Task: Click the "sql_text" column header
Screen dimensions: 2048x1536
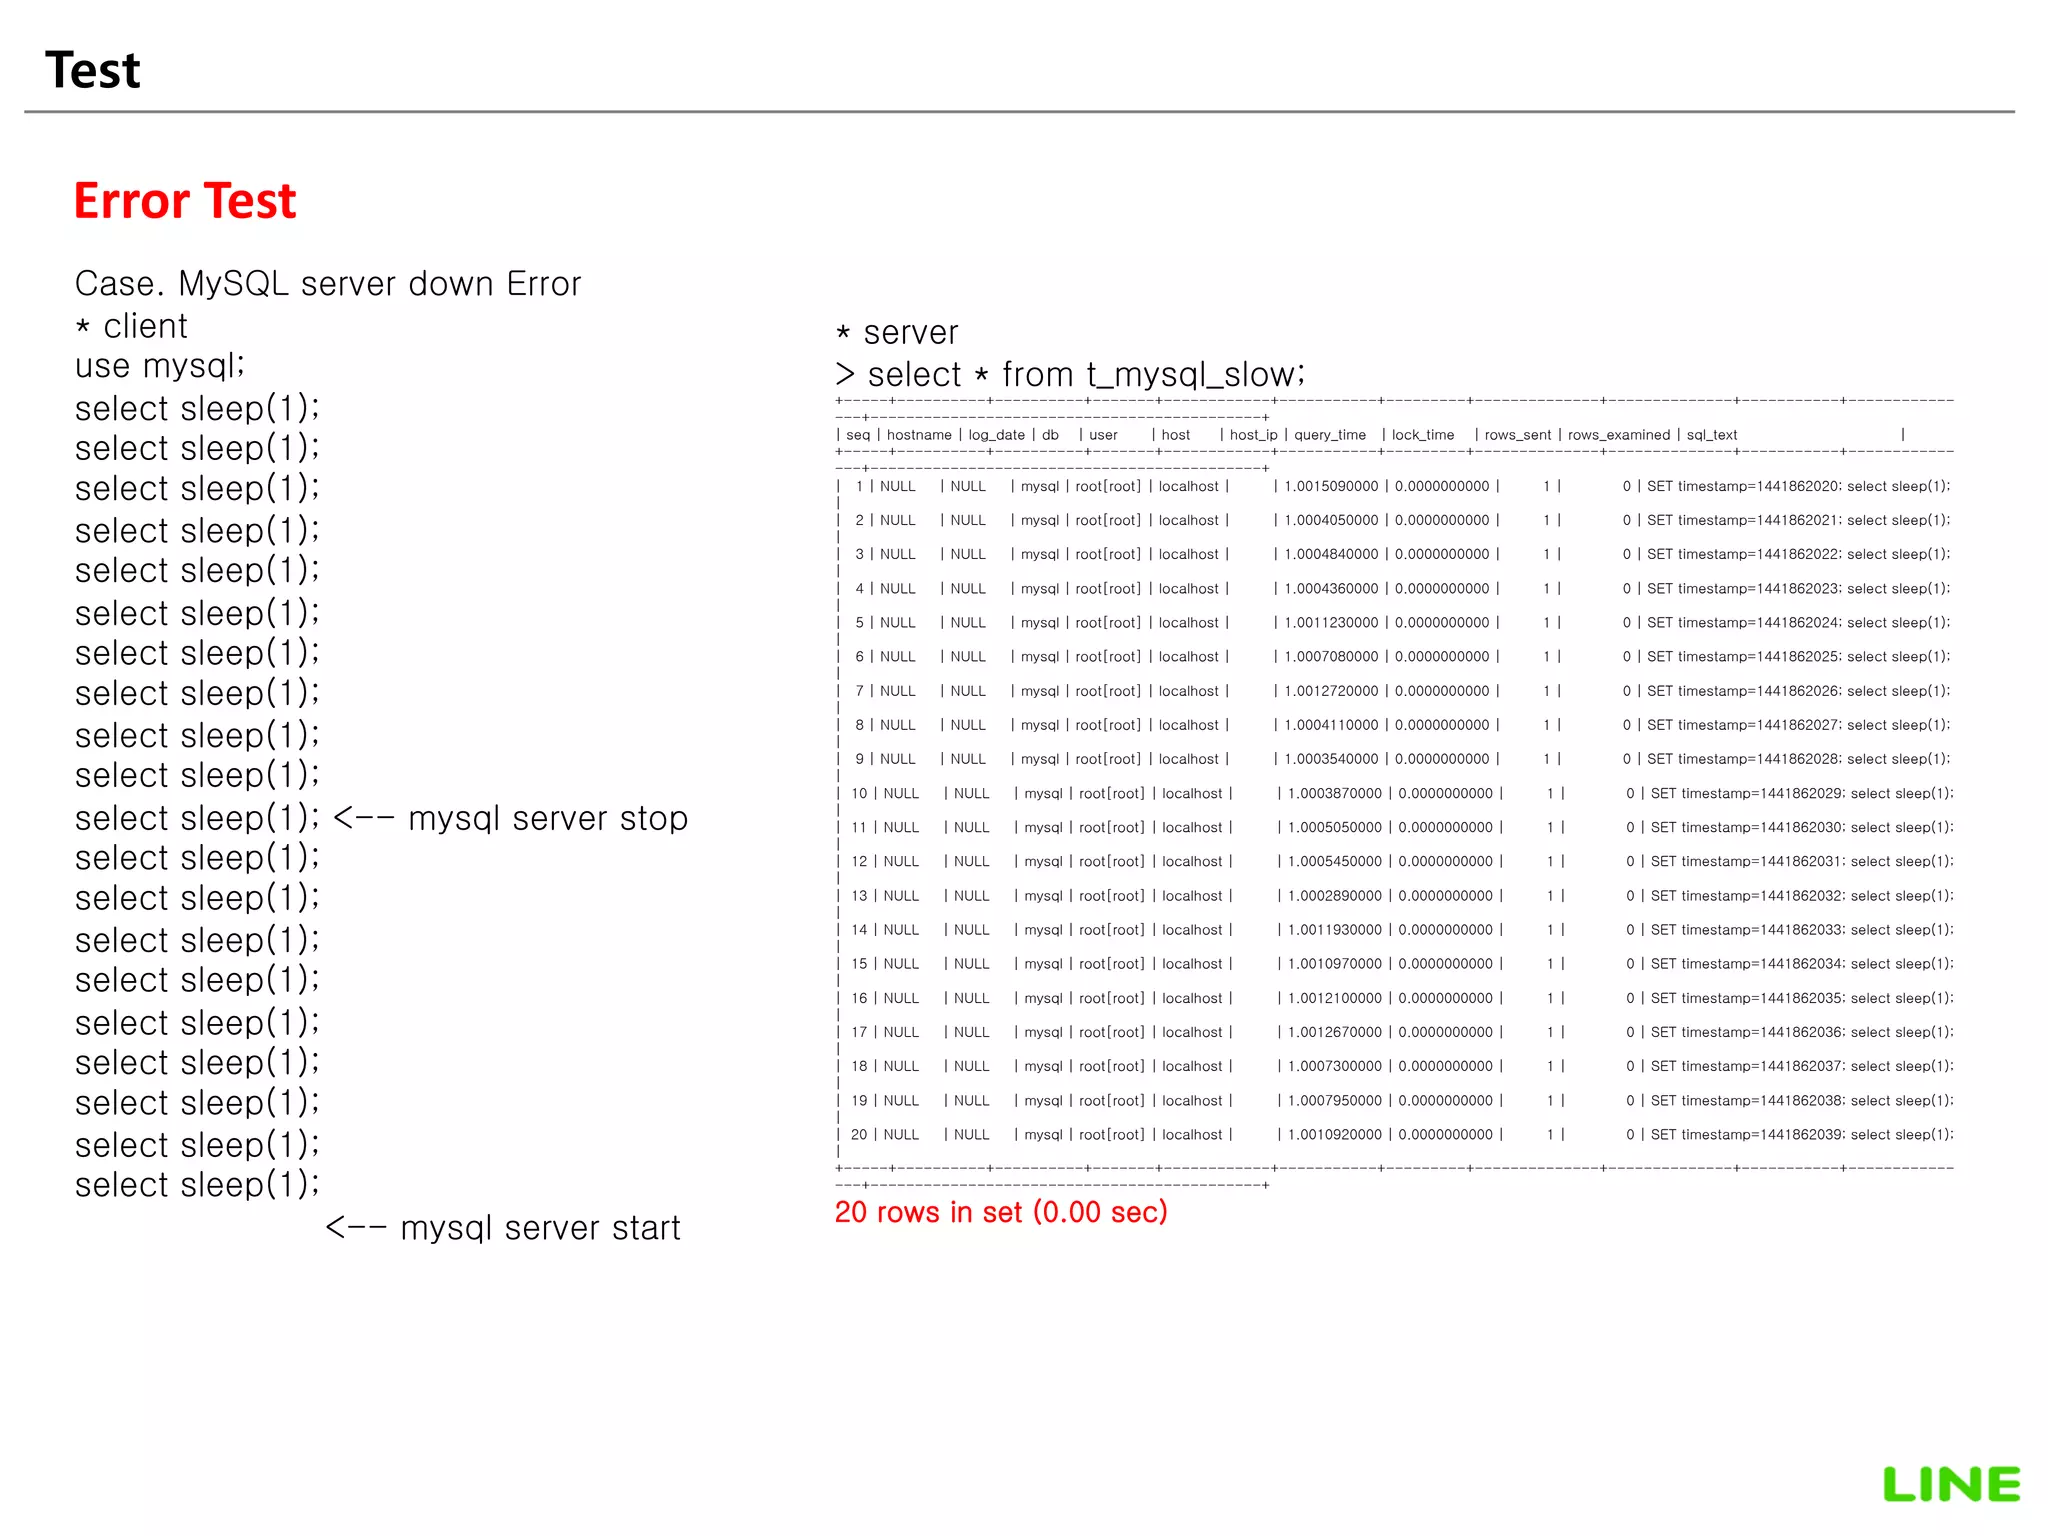Action: coord(1712,435)
